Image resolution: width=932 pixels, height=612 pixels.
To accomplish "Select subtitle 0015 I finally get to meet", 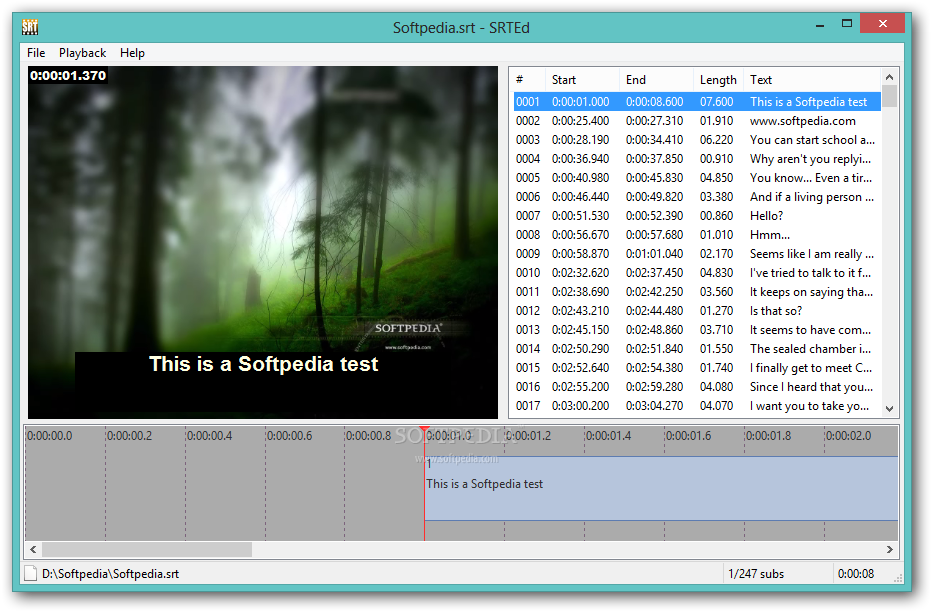I will pyautogui.click(x=697, y=368).
